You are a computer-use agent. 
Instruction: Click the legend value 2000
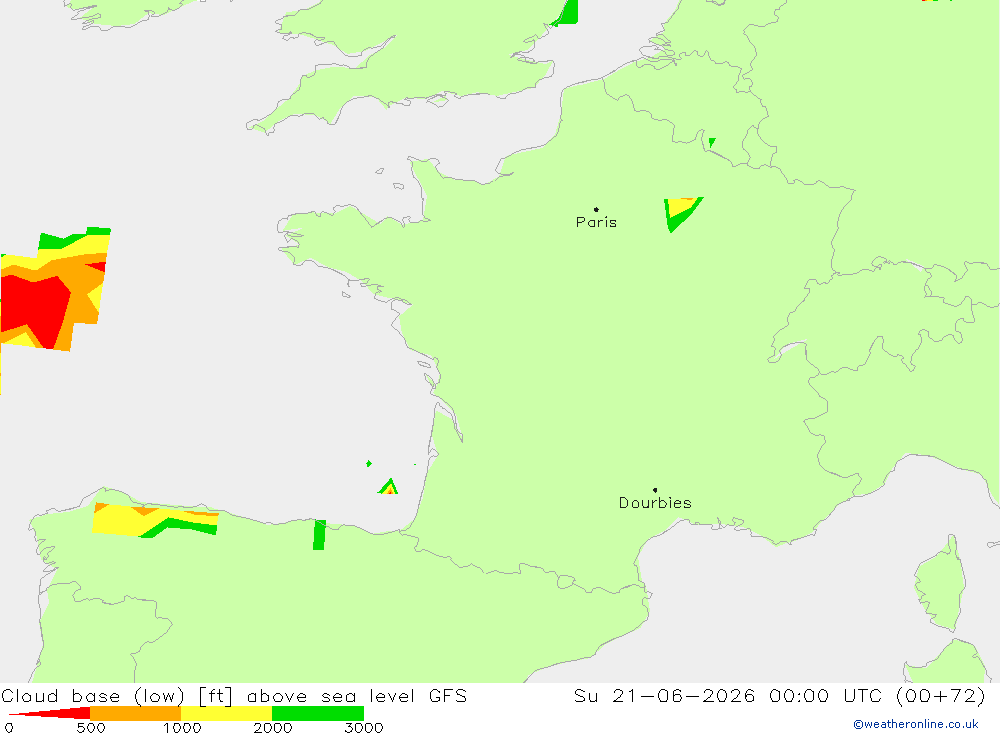273,727
